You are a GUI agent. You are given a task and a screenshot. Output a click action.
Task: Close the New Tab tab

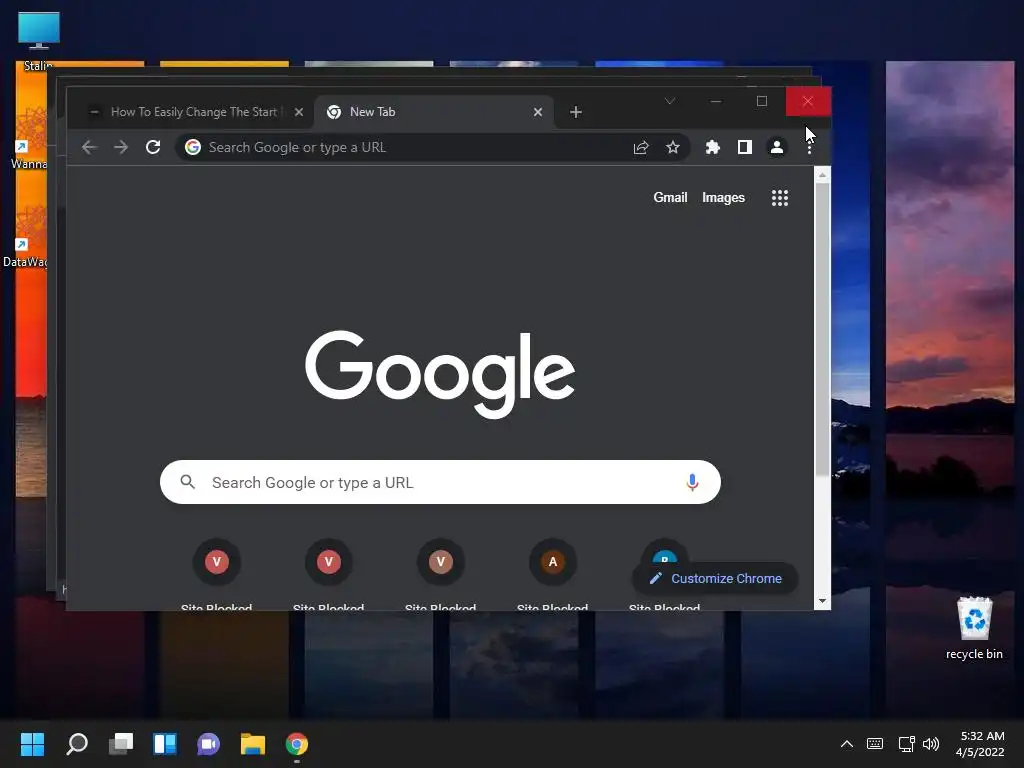[537, 112]
